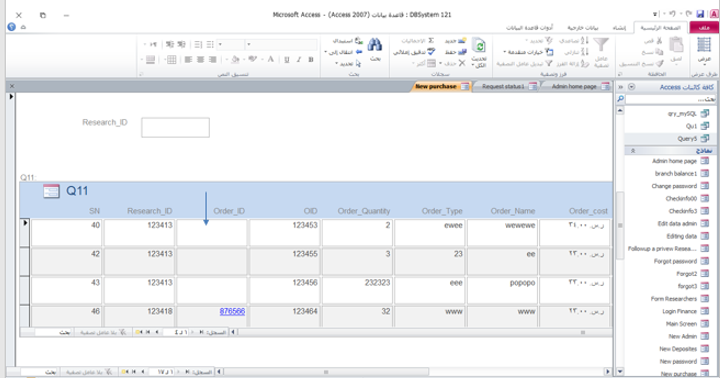Click the Toggle Filter funnel icon

tap(549, 63)
